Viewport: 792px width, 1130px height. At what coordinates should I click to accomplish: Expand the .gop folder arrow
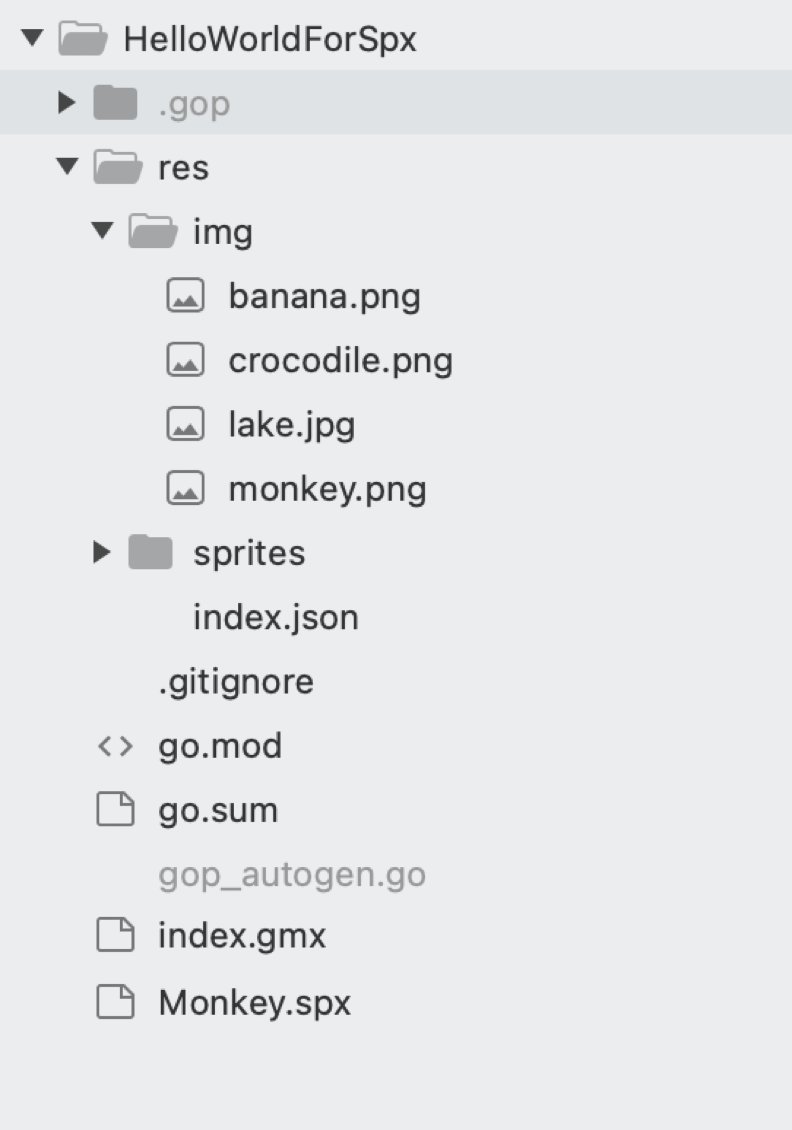coord(67,103)
